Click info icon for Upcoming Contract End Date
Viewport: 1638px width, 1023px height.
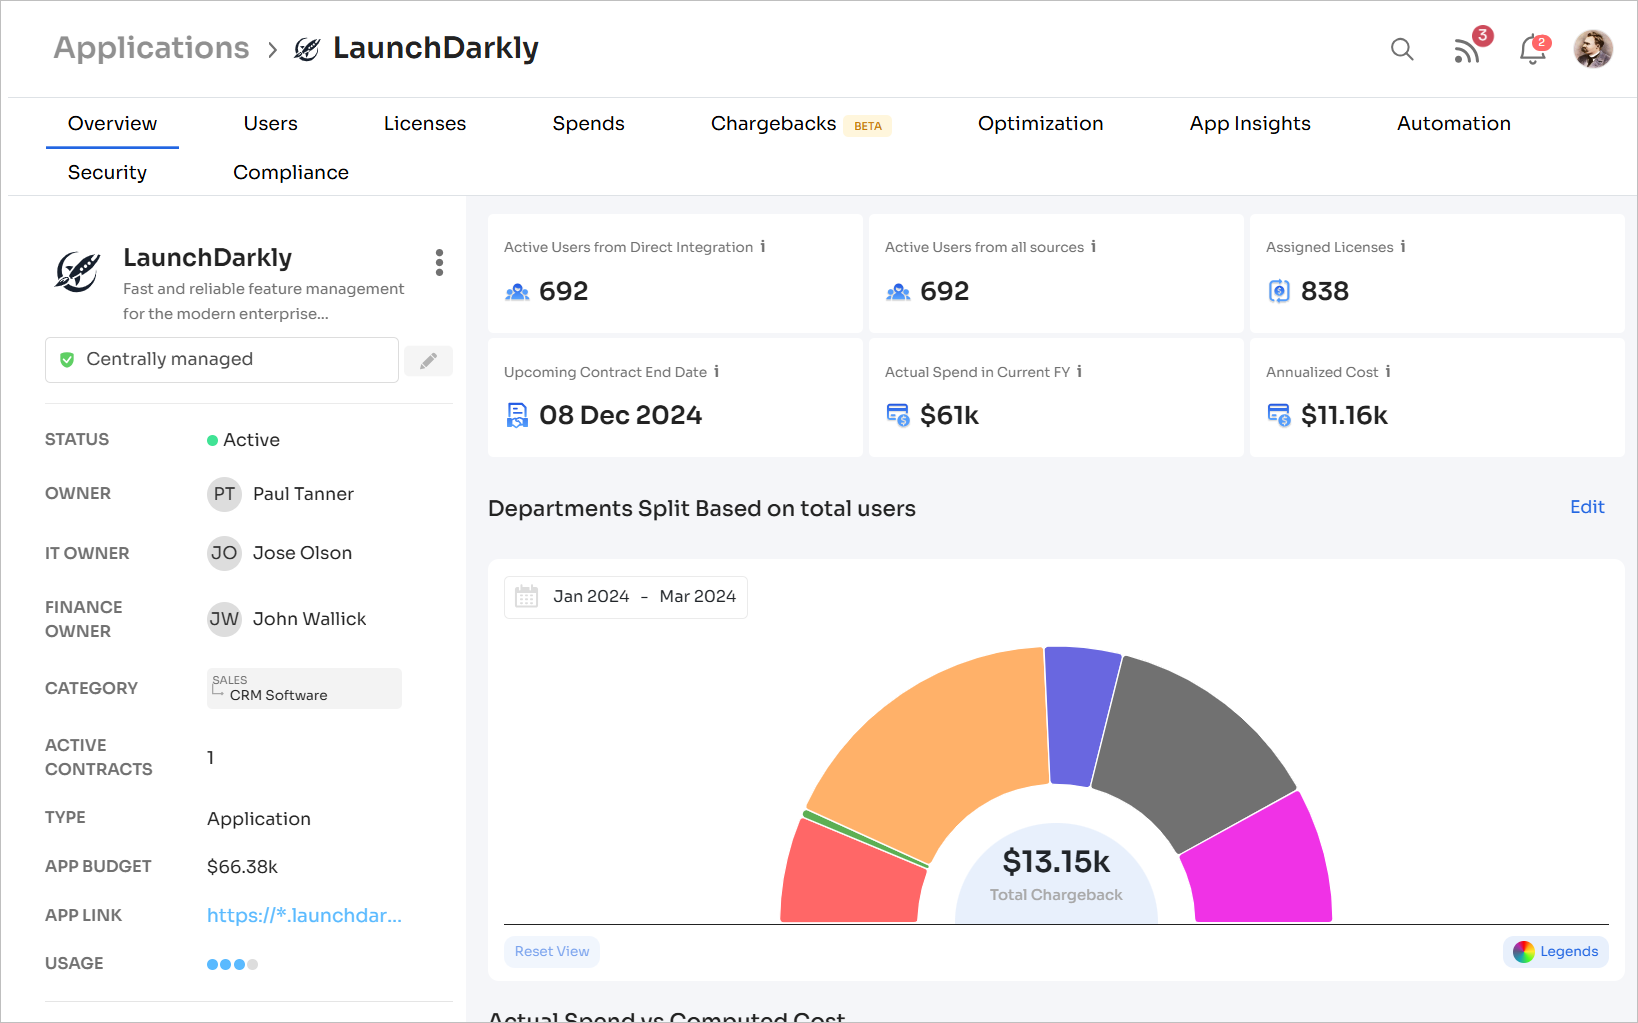717,371
